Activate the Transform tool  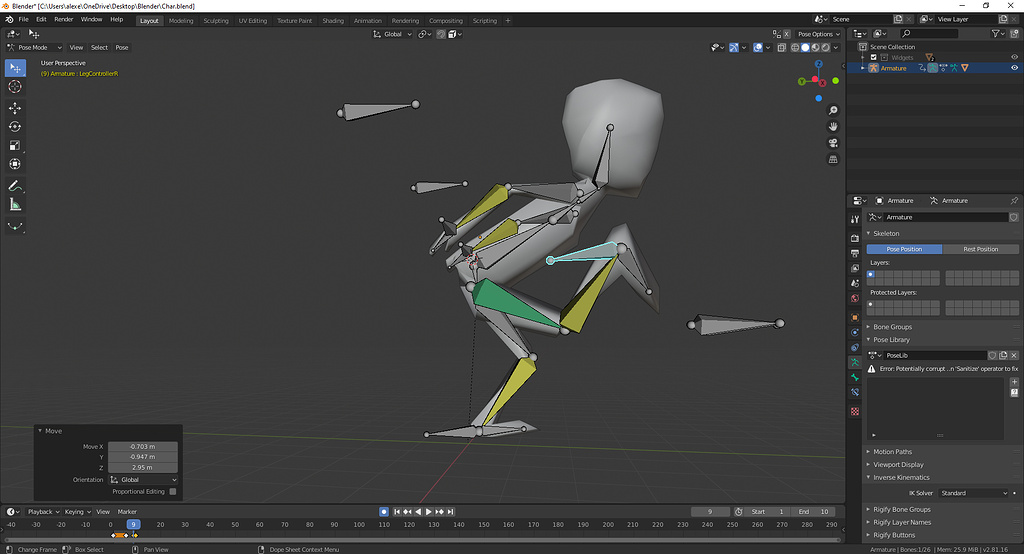(x=15, y=164)
